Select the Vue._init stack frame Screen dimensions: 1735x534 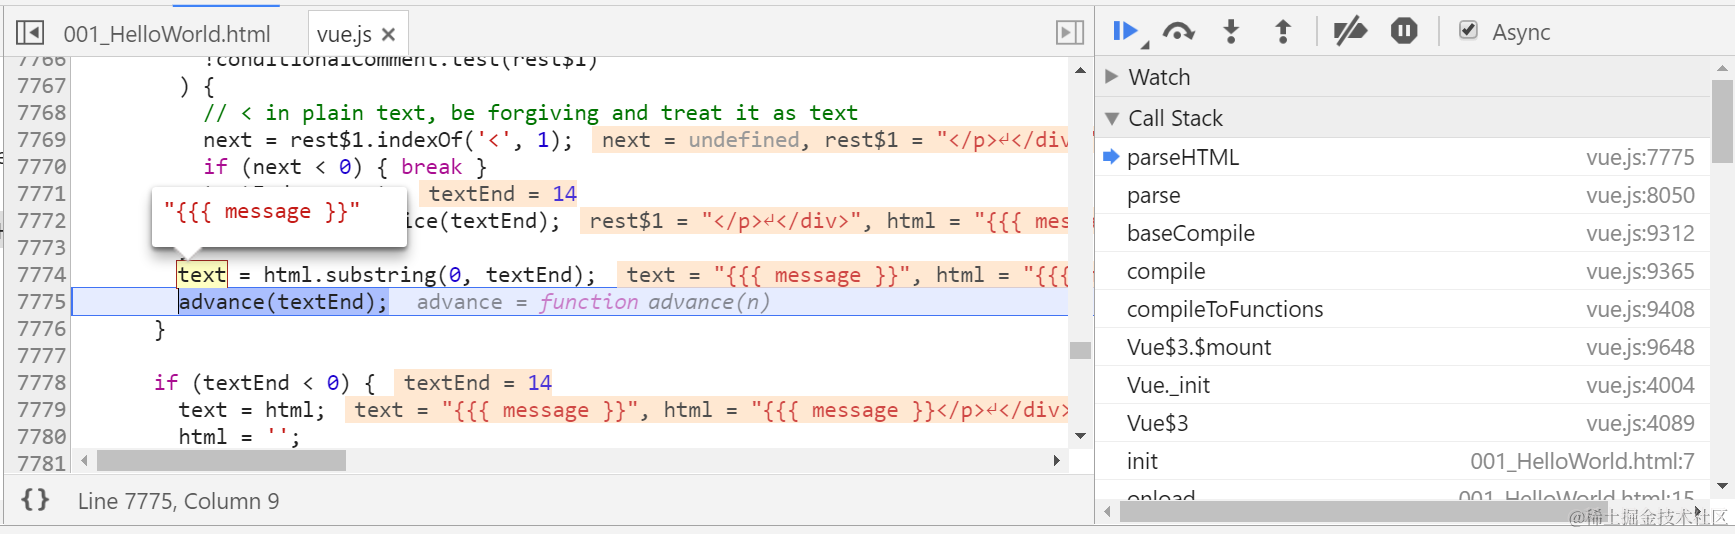[x=1401, y=385]
